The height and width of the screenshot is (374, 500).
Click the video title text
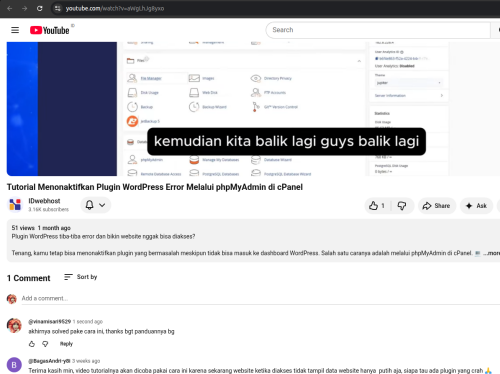tap(155, 187)
